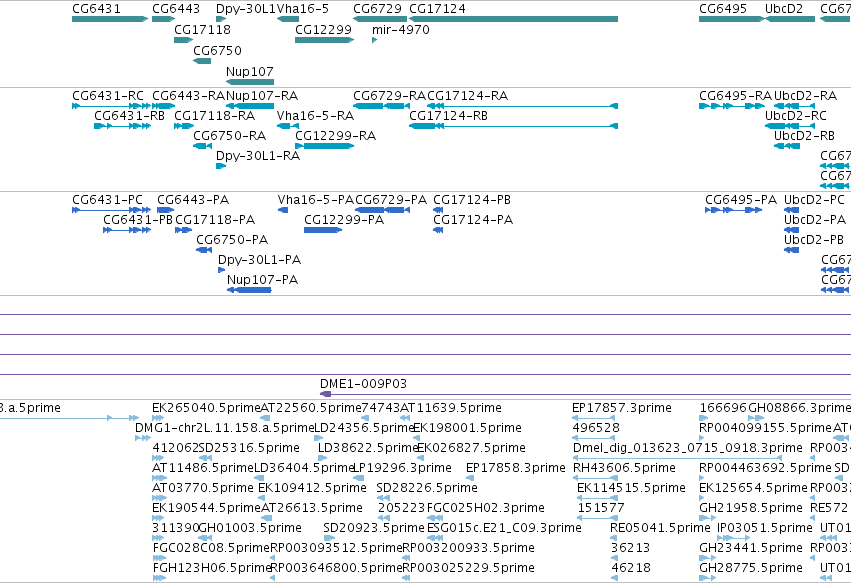This screenshot has width=851, height=583.
Task: Select protein Nup107-PA
Action: (249, 290)
